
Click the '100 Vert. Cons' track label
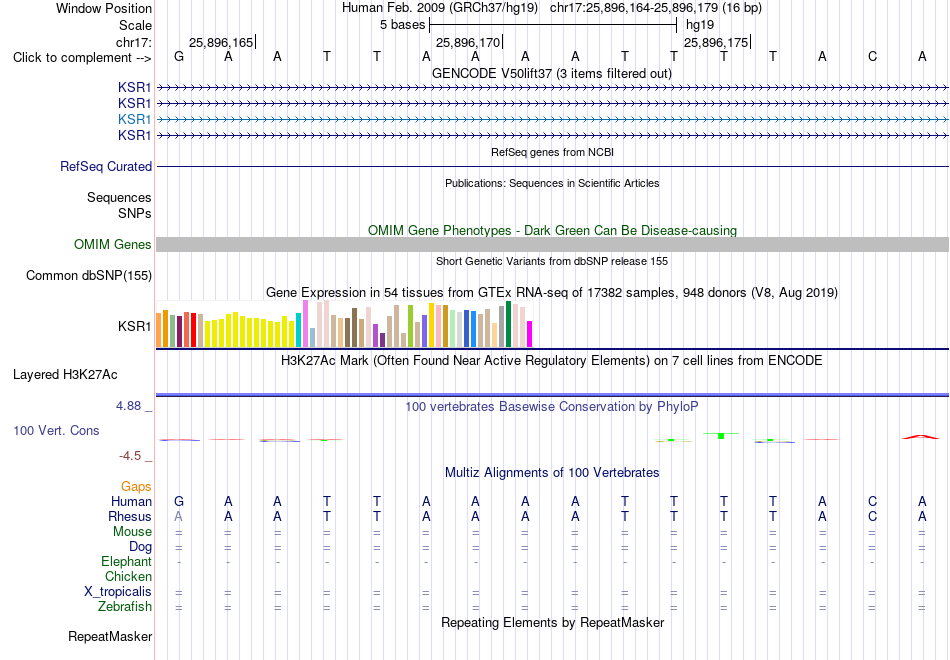(x=56, y=430)
